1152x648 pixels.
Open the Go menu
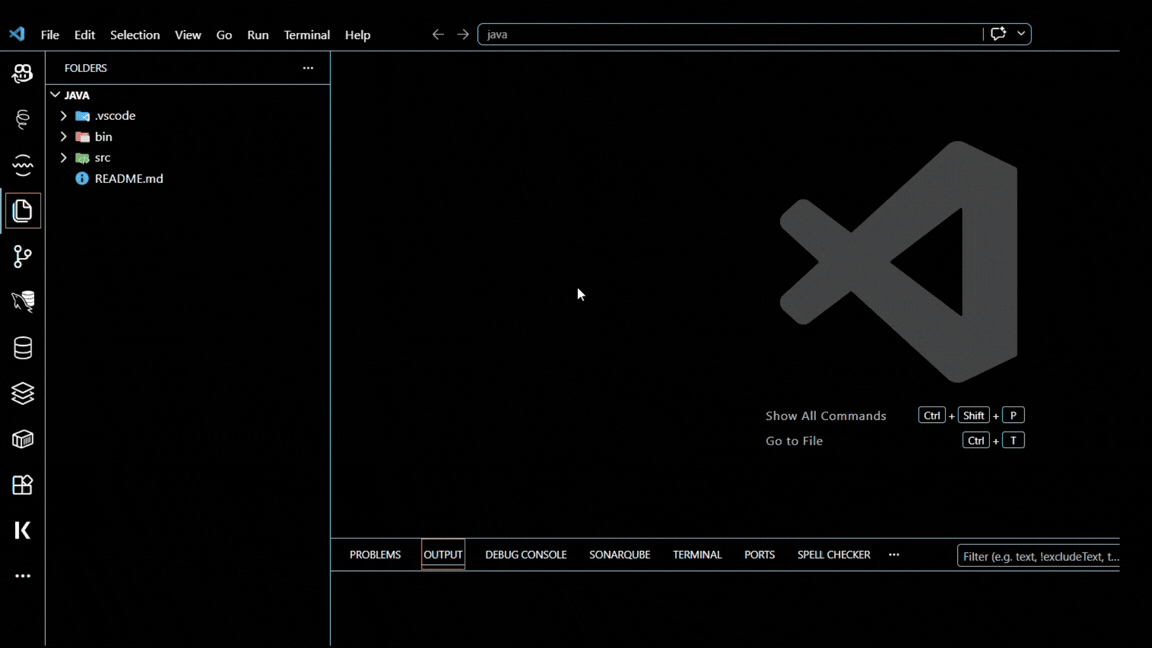tap(224, 35)
